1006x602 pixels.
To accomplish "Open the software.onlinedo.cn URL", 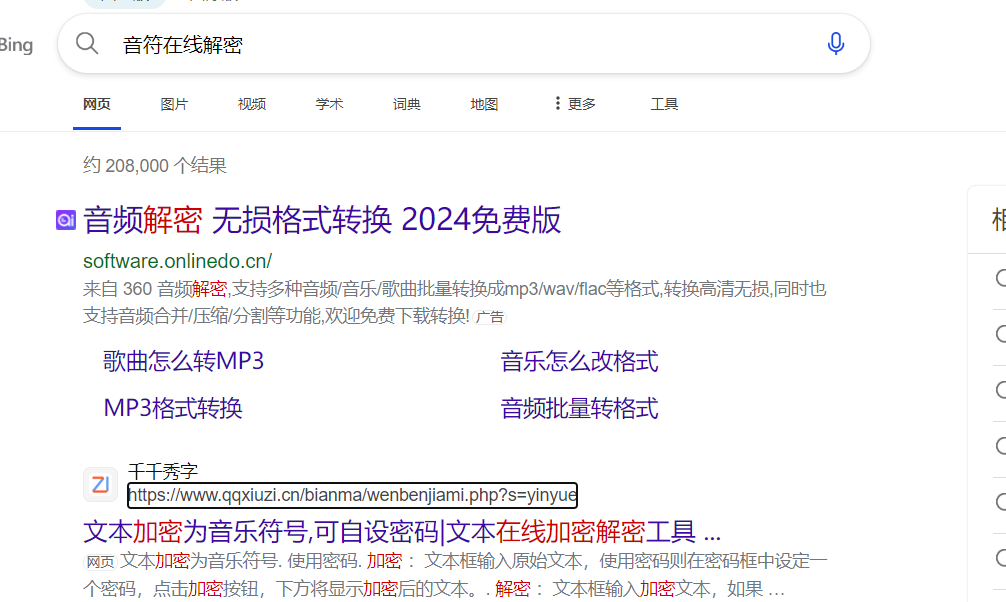I will tap(177, 261).
